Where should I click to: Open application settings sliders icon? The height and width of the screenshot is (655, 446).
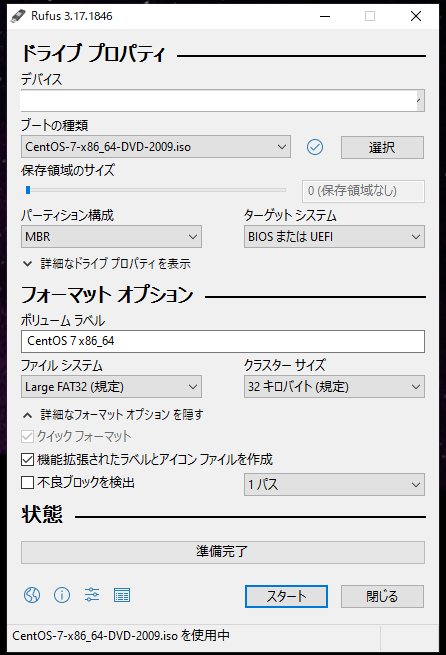click(92, 594)
